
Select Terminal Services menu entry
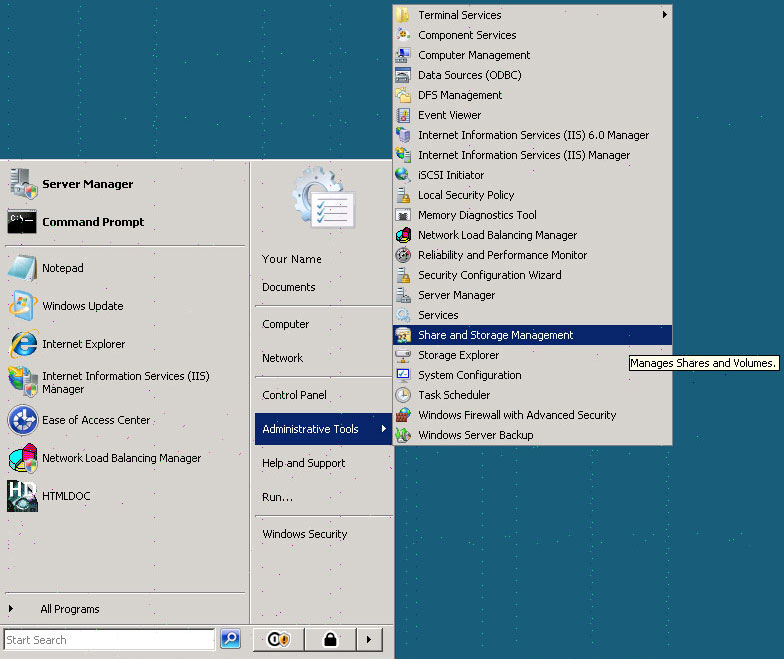[x=532, y=15]
